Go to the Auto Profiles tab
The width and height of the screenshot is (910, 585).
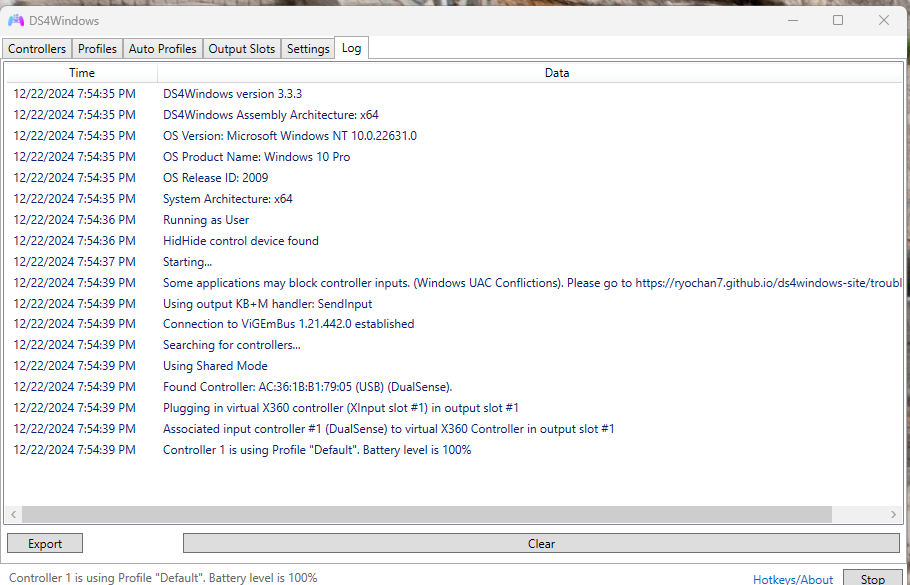click(162, 49)
